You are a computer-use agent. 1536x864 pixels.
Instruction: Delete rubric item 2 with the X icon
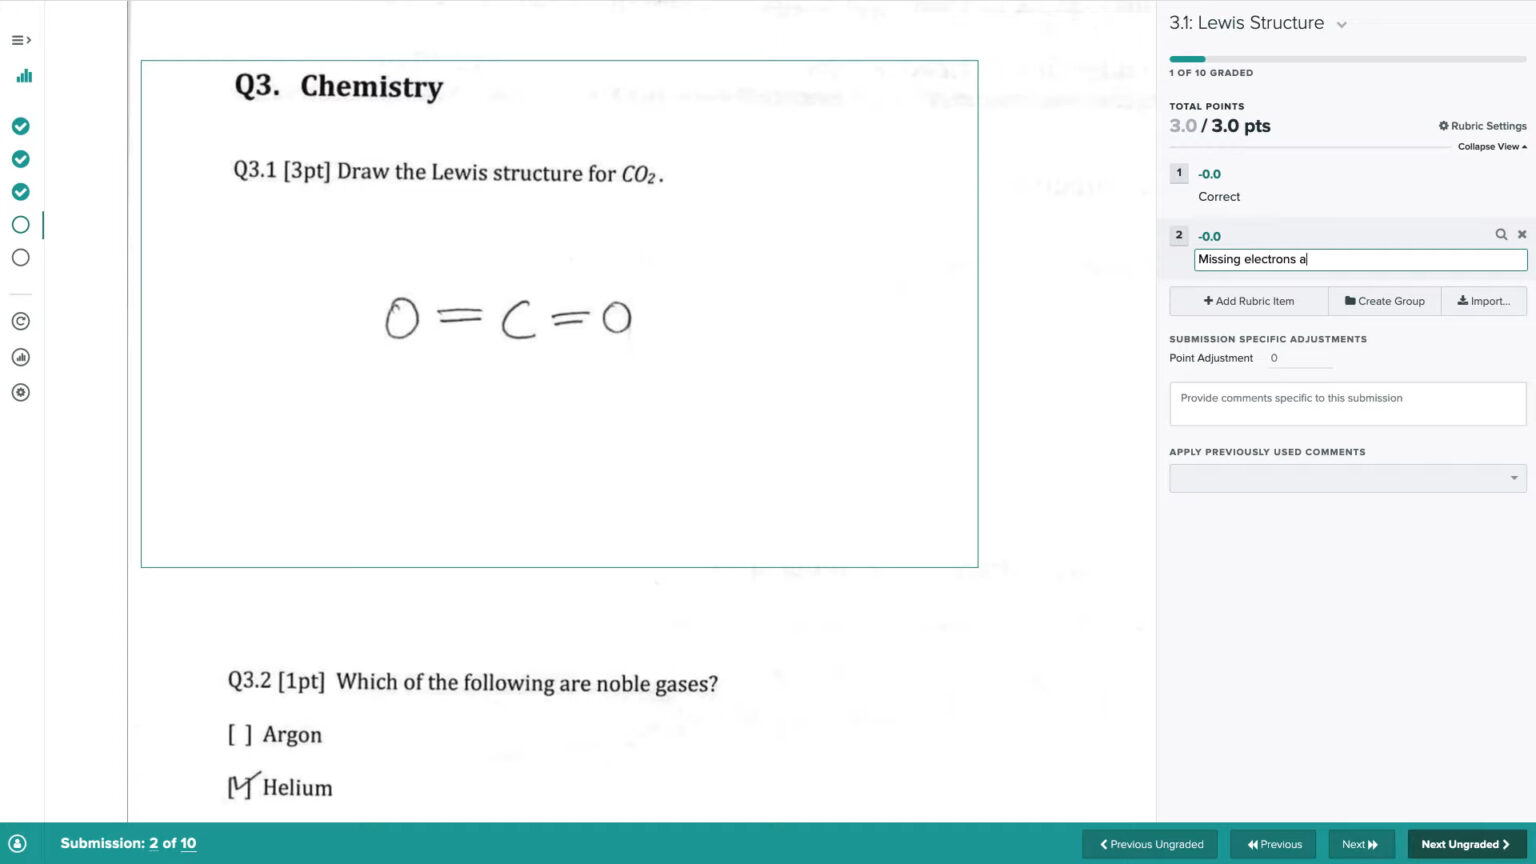click(x=1522, y=234)
